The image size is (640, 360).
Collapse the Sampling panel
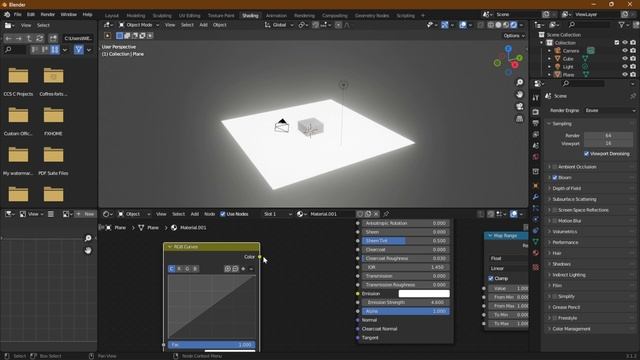[x=562, y=124]
